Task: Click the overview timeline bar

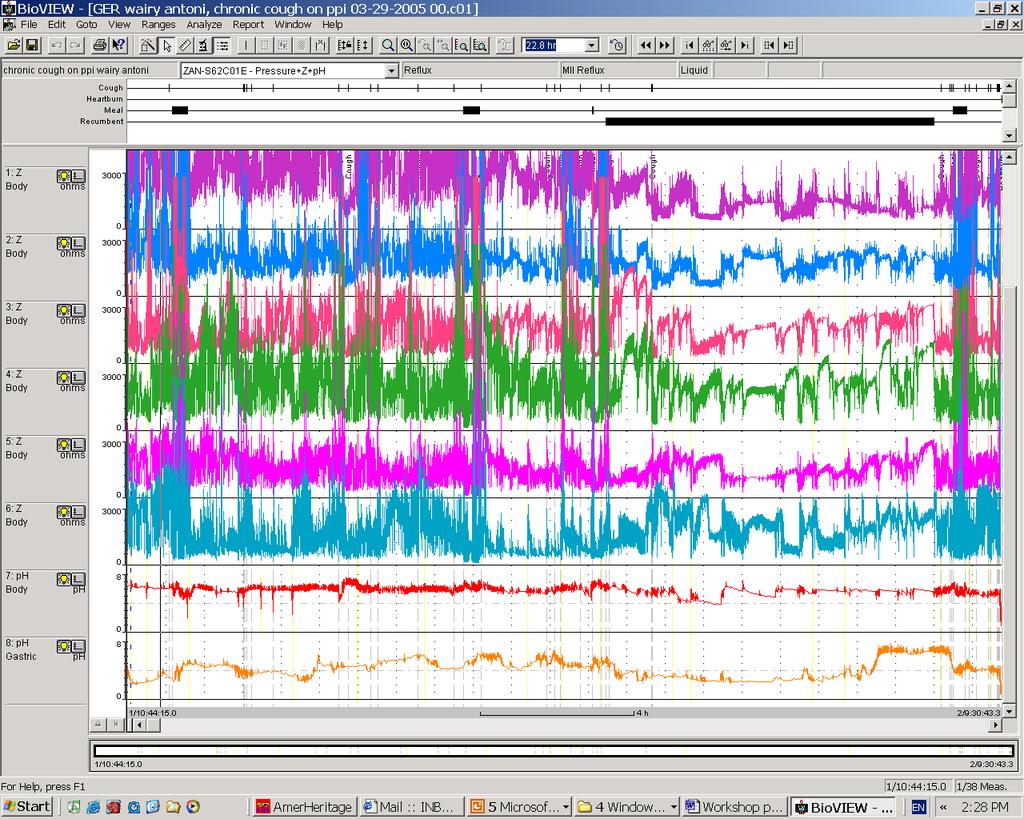Action: pos(554,751)
